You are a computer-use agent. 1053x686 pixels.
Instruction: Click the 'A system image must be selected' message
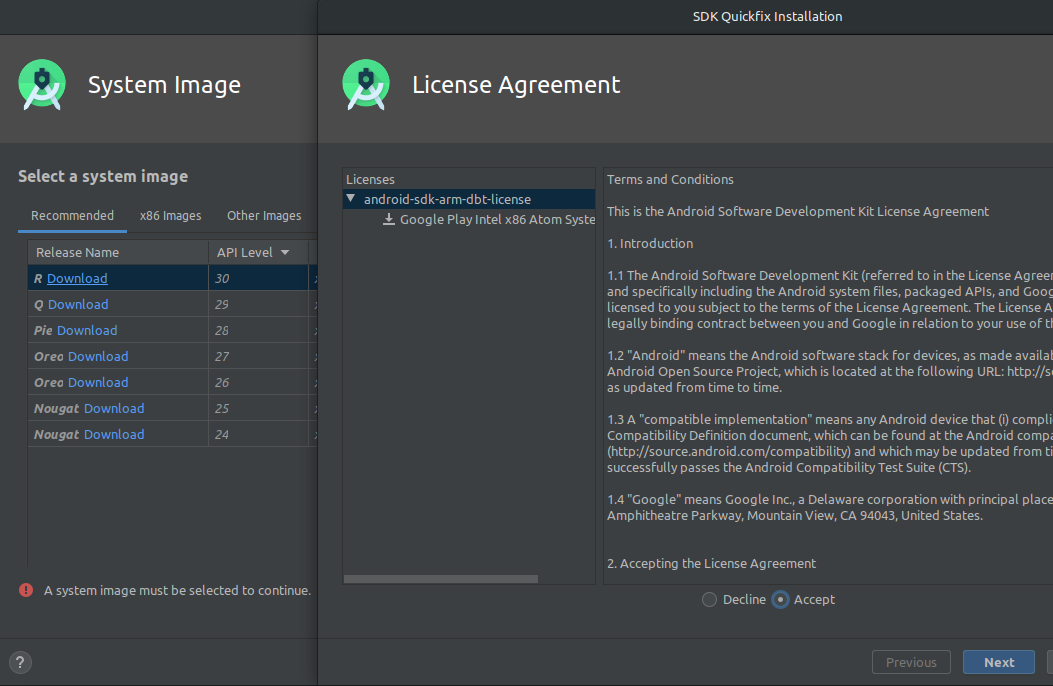[177, 591]
